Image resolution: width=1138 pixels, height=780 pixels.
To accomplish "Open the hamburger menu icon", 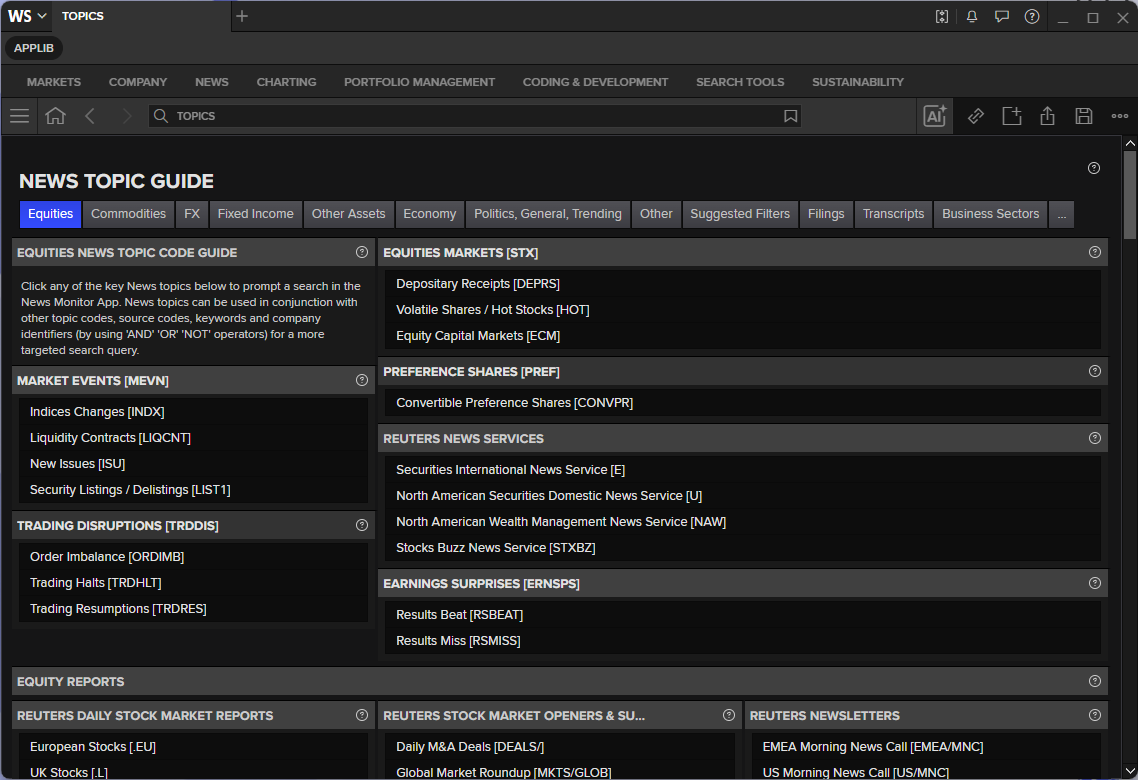I will (x=20, y=116).
